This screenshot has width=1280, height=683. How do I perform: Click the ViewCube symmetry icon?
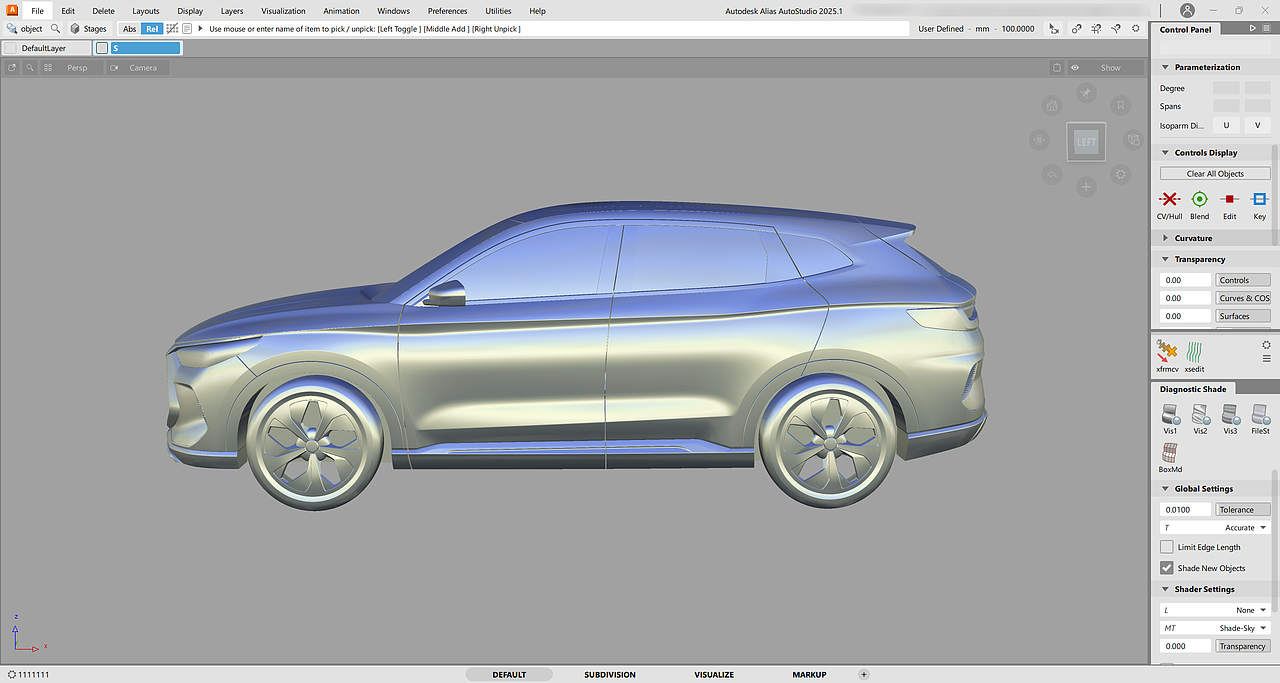point(1040,140)
